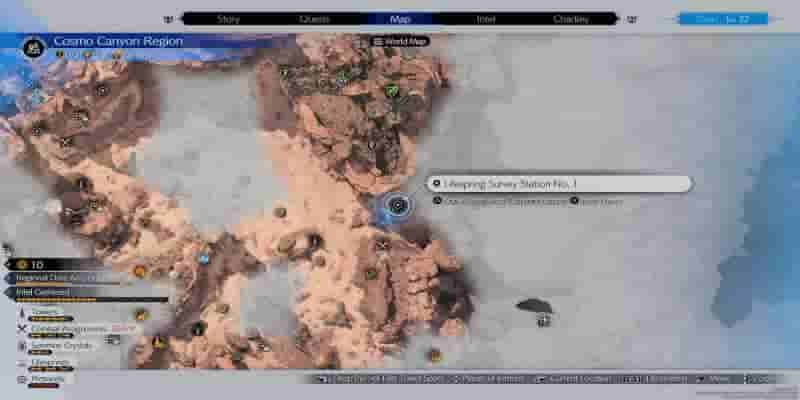Select the Summon Crystals intel category

point(61,345)
